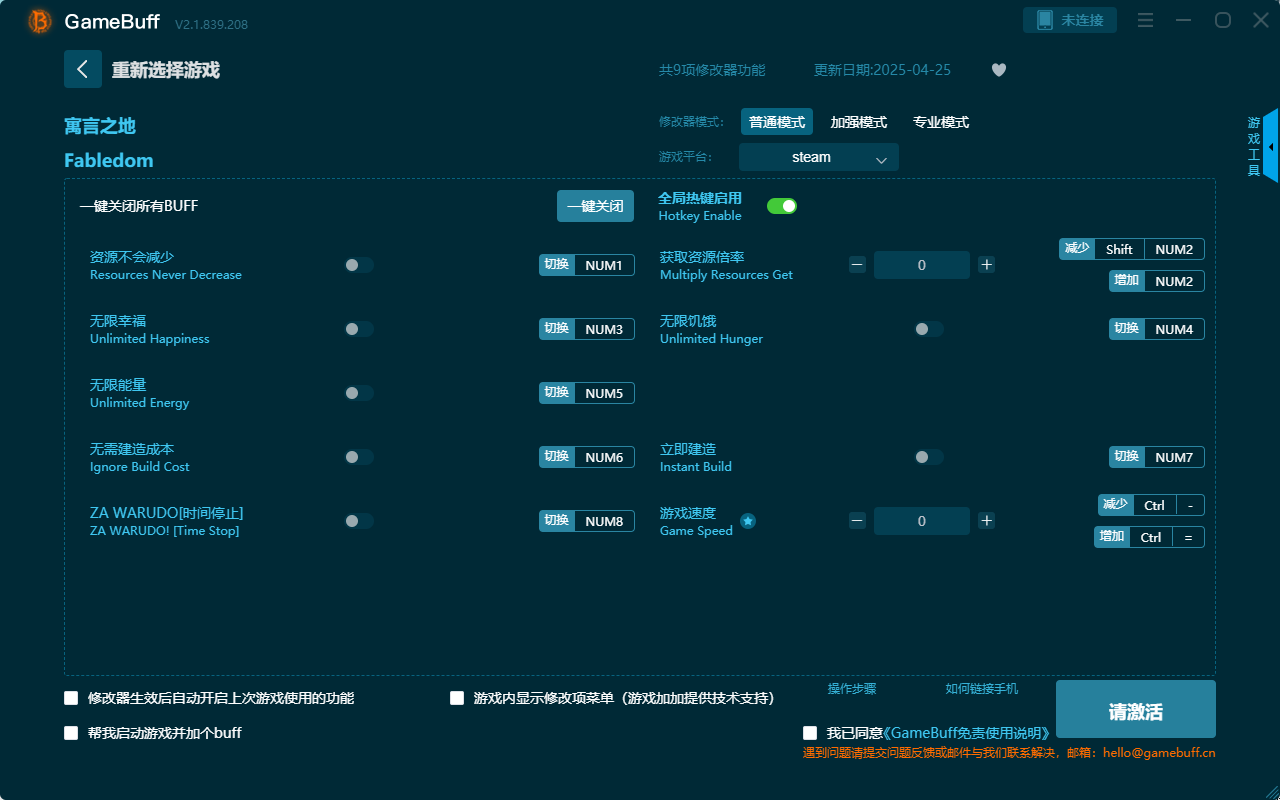Check show in-game cheat menu option

tap(457, 698)
